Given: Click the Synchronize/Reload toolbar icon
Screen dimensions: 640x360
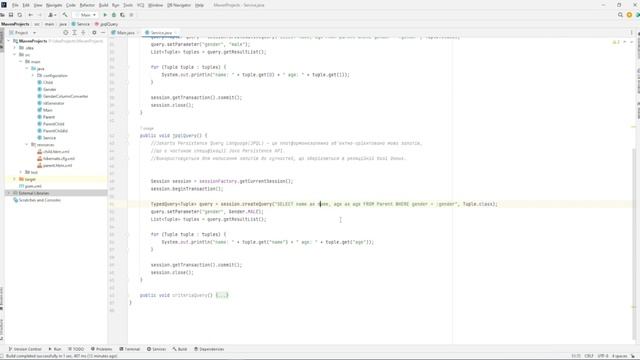Looking at the screenshot, I should [20, 15].
